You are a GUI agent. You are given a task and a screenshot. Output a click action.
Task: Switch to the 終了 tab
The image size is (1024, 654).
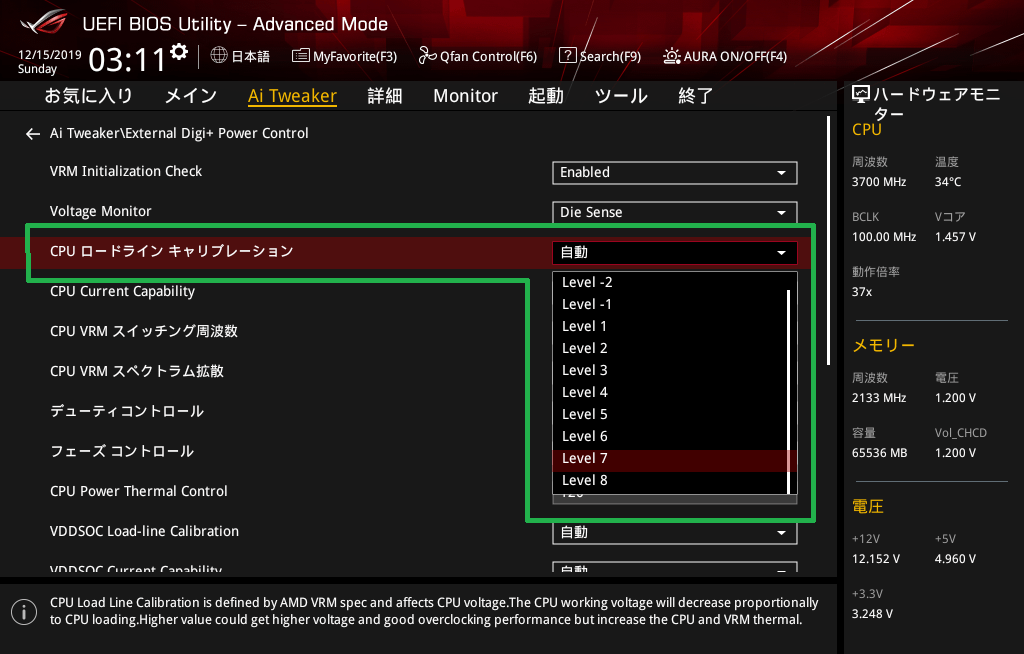696,96
